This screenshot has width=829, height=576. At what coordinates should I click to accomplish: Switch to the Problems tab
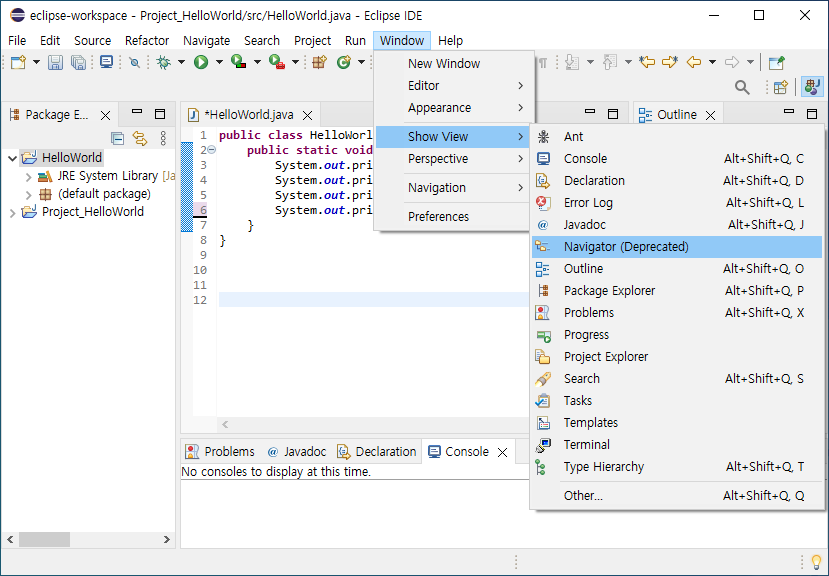[220, 452]
